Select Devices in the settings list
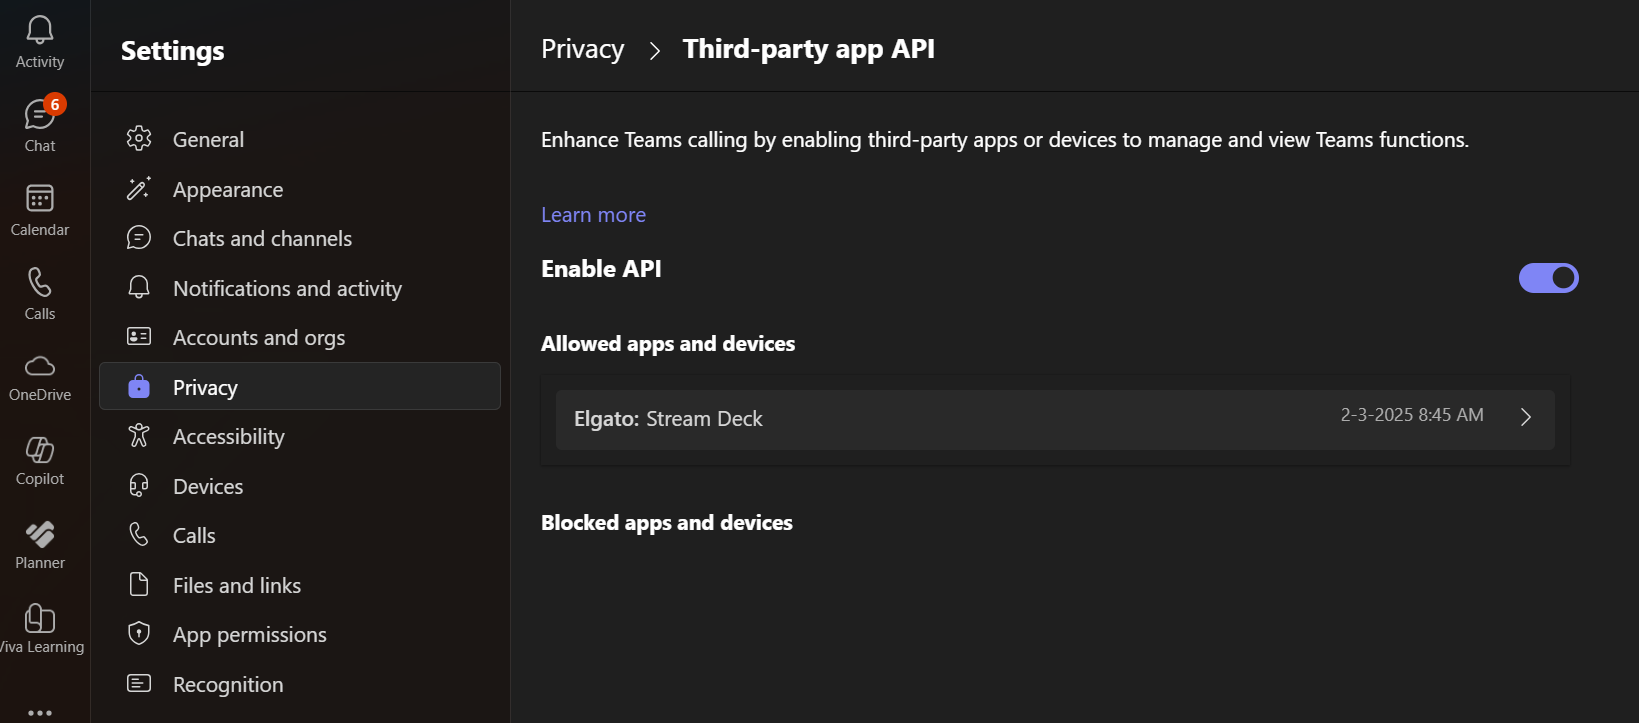1639x723 pixels. tap(207, 486)
